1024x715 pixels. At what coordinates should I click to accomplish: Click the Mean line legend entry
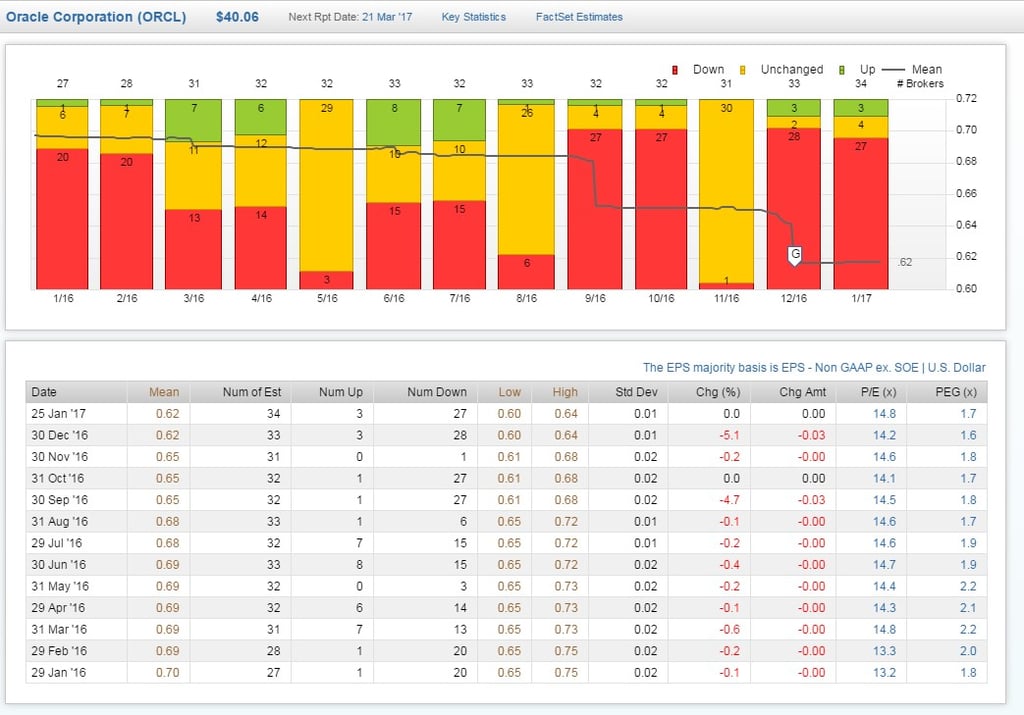pyautogui.click(x=912, y=69)
